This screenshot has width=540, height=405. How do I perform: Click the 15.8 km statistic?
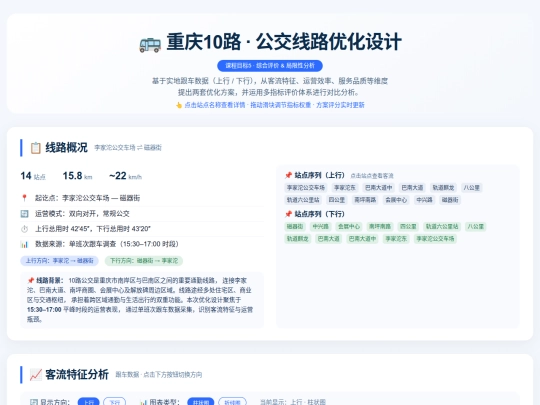tap(77, 176)
